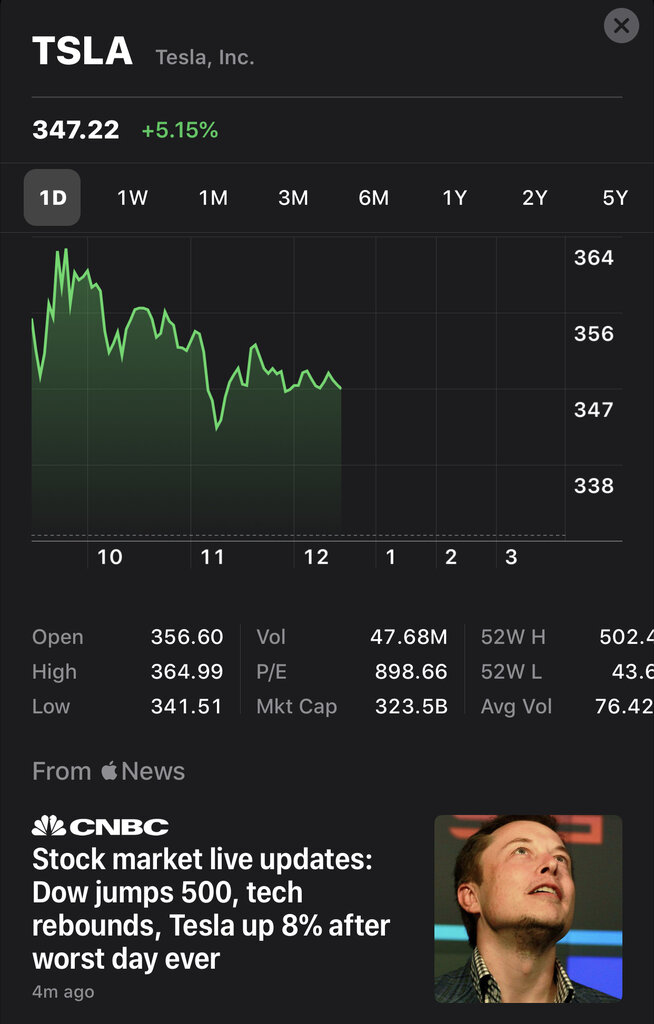Tap the TSLA ticker symbol title
Image resolution: width=654 pixels, height=1024 pixels.
(82, 51)
